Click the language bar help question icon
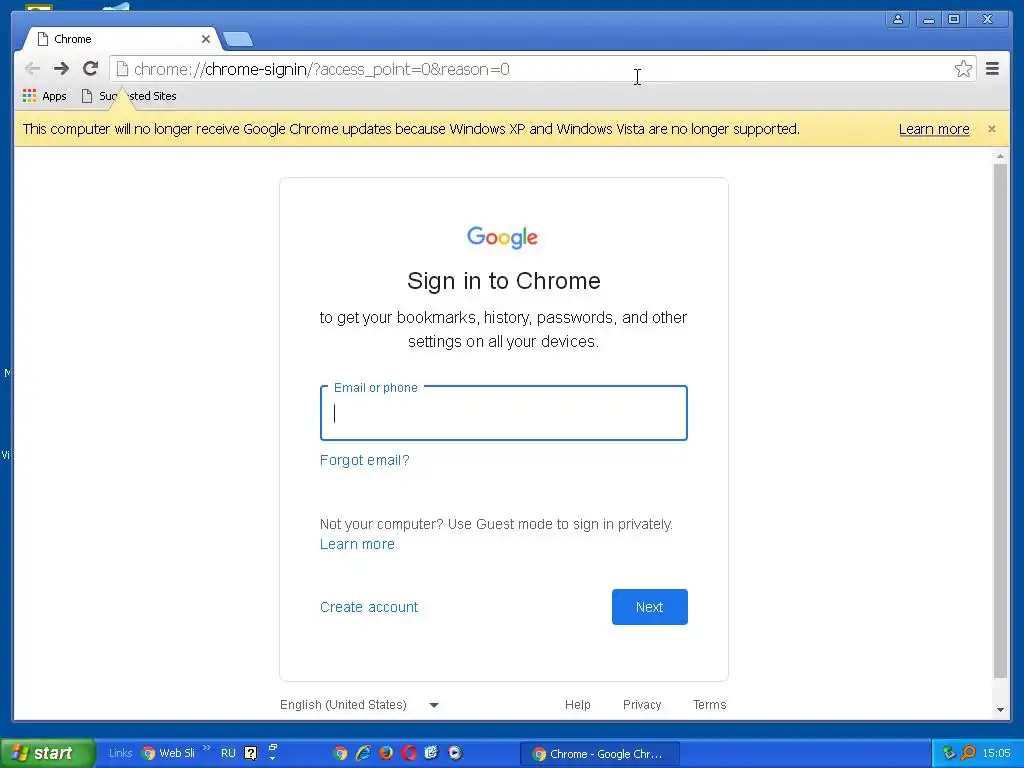The width and height of the screenshot is (1024, 768). coord(251,754)
